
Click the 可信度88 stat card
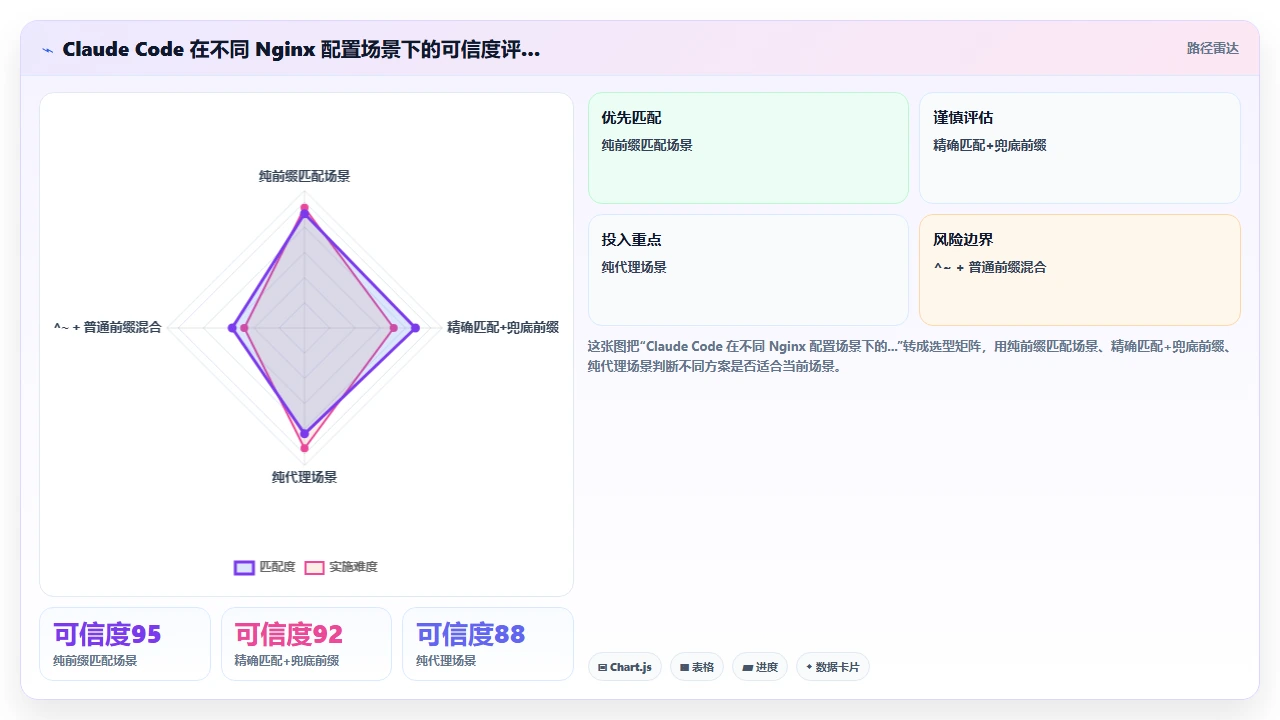click(x=488, y=644)
